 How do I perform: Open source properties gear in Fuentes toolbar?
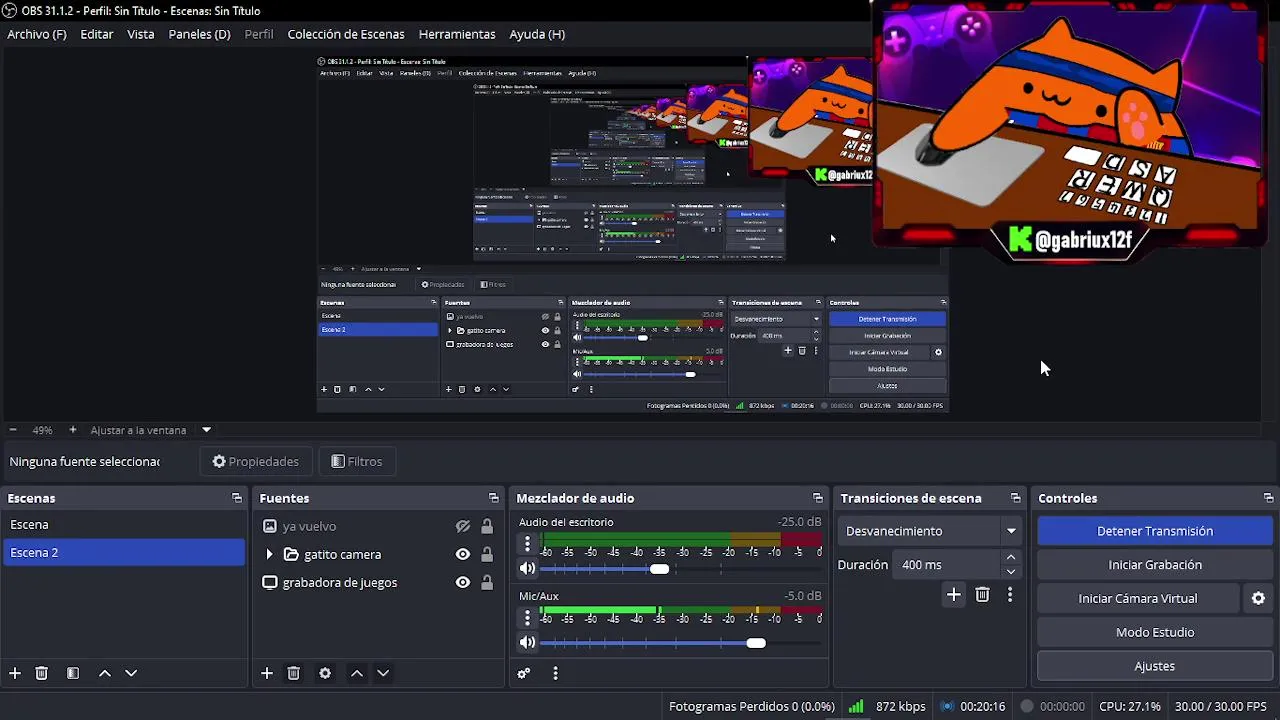pos(325,673)
